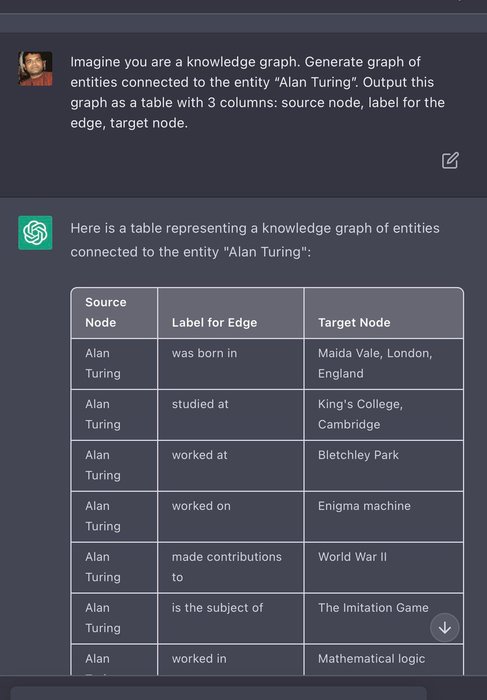Focus the message input box at bottom
Viewport: 487px width, 700px height.
pyautogui.click(x=219, y=693)
